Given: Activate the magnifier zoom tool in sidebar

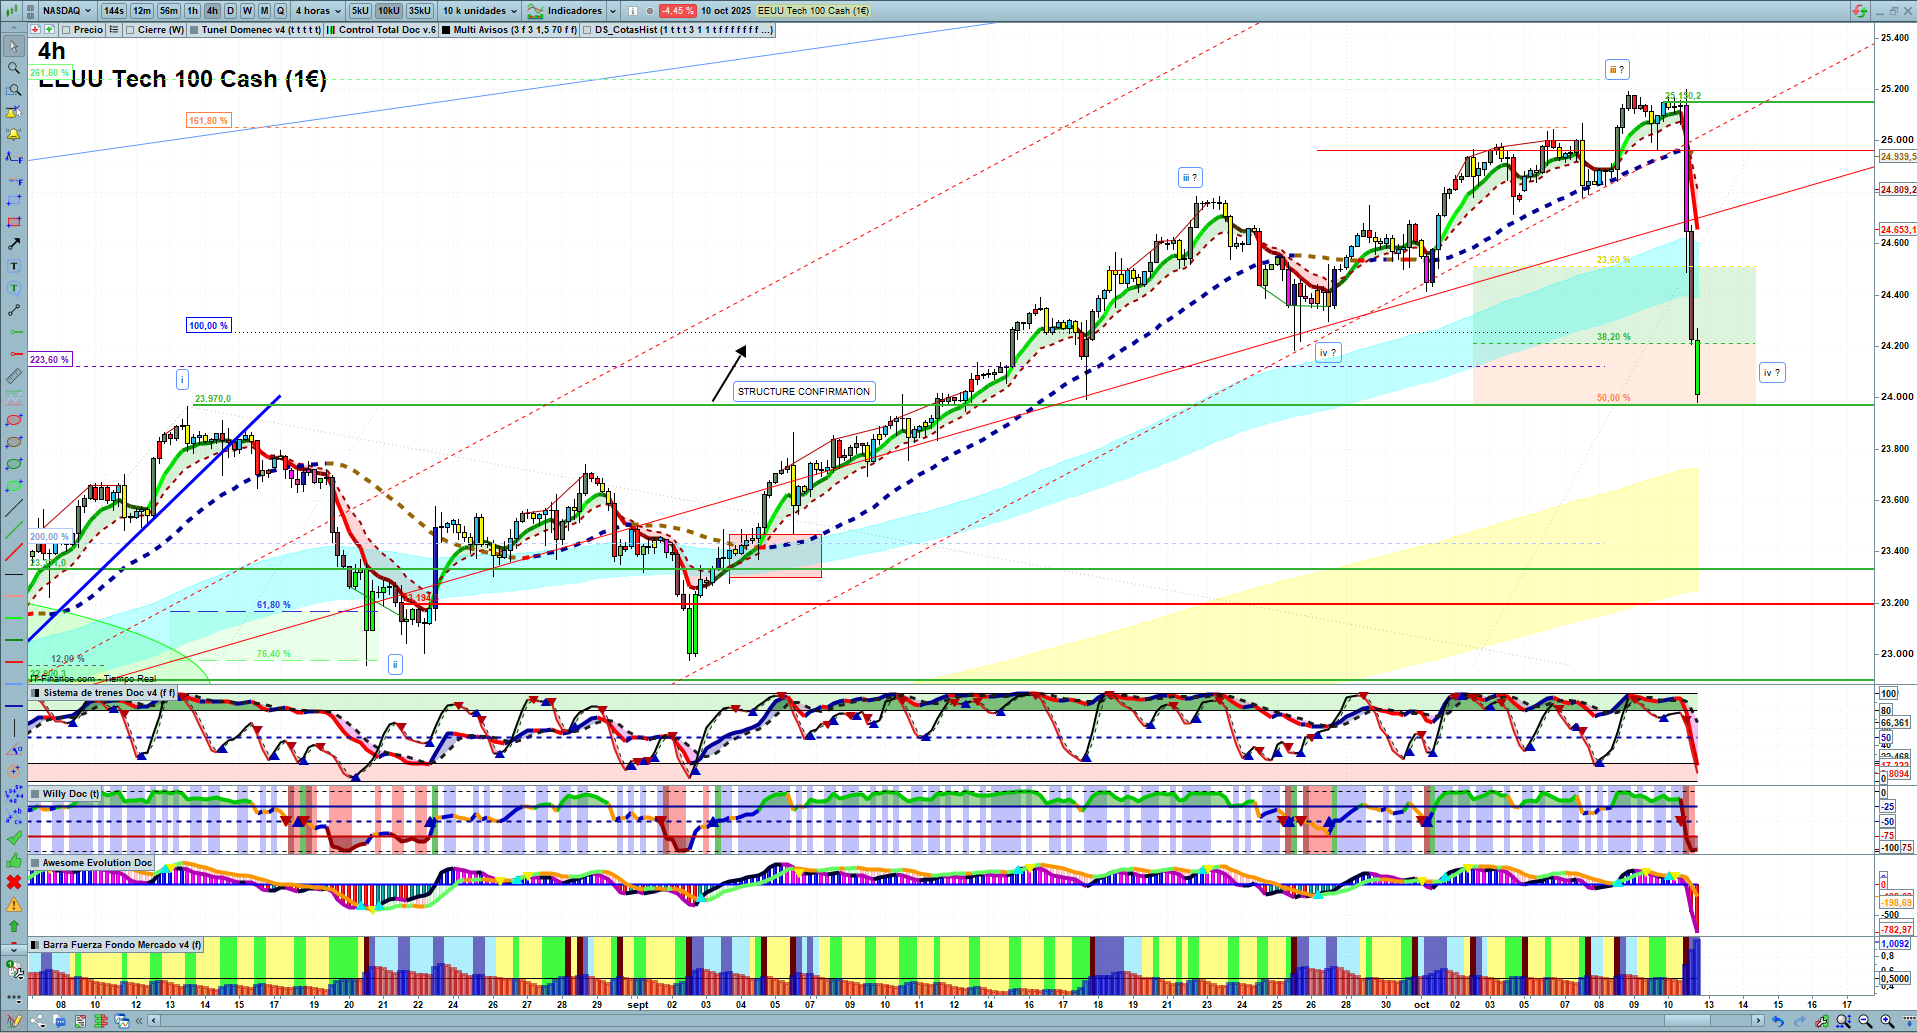Looking at the screenshot, I should 14,68.
